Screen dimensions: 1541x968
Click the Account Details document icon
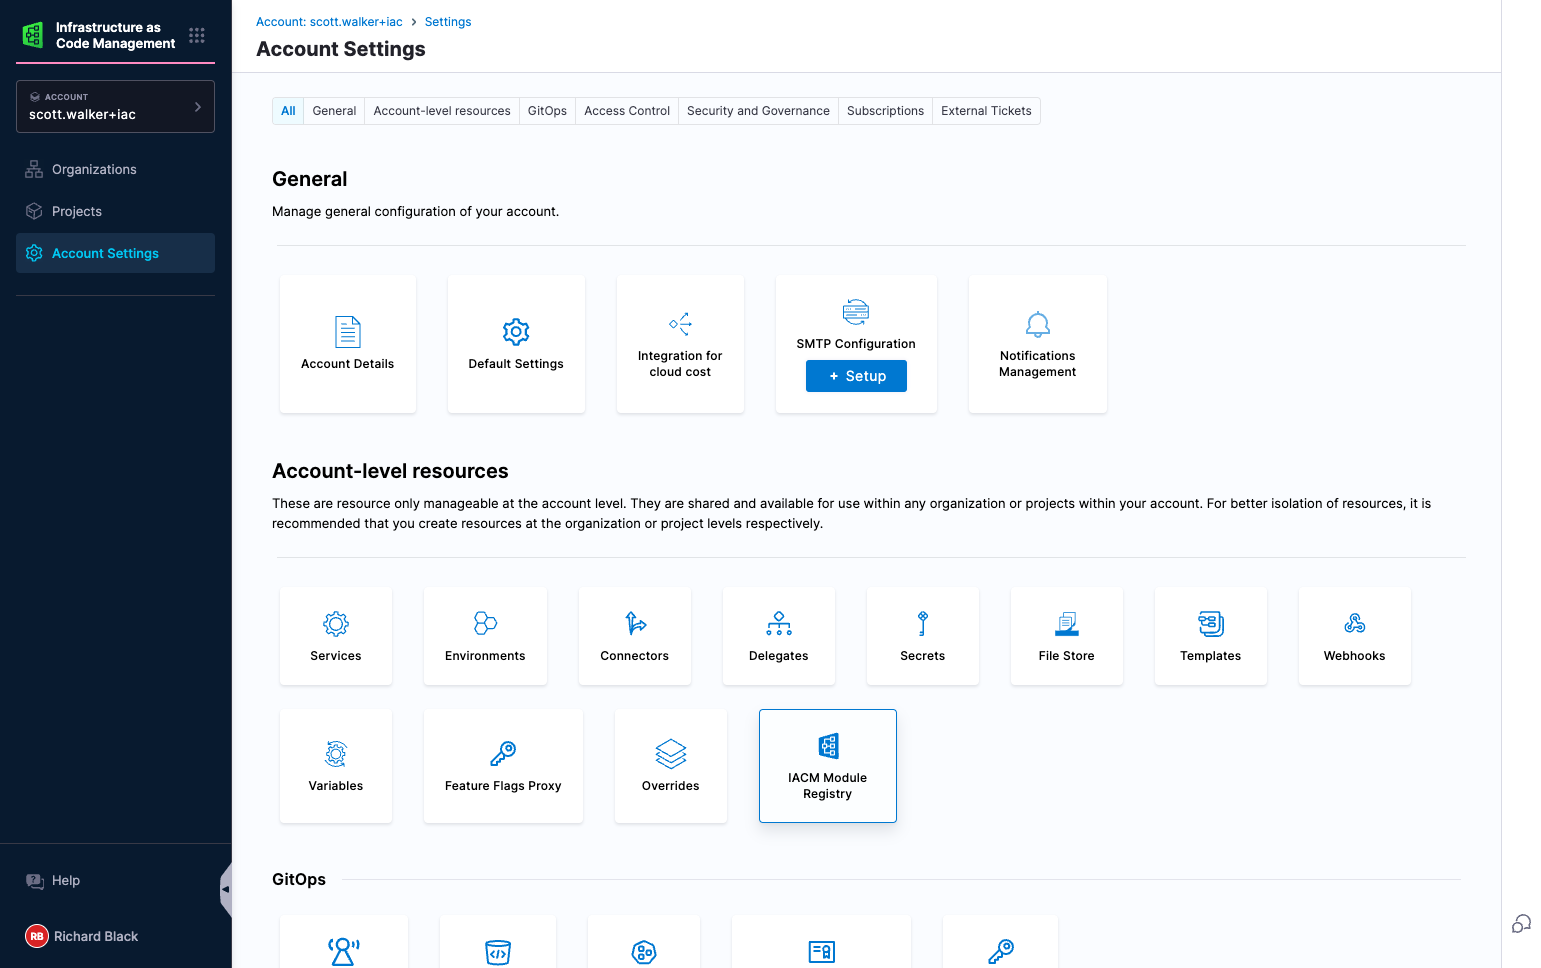pos(348,331)
